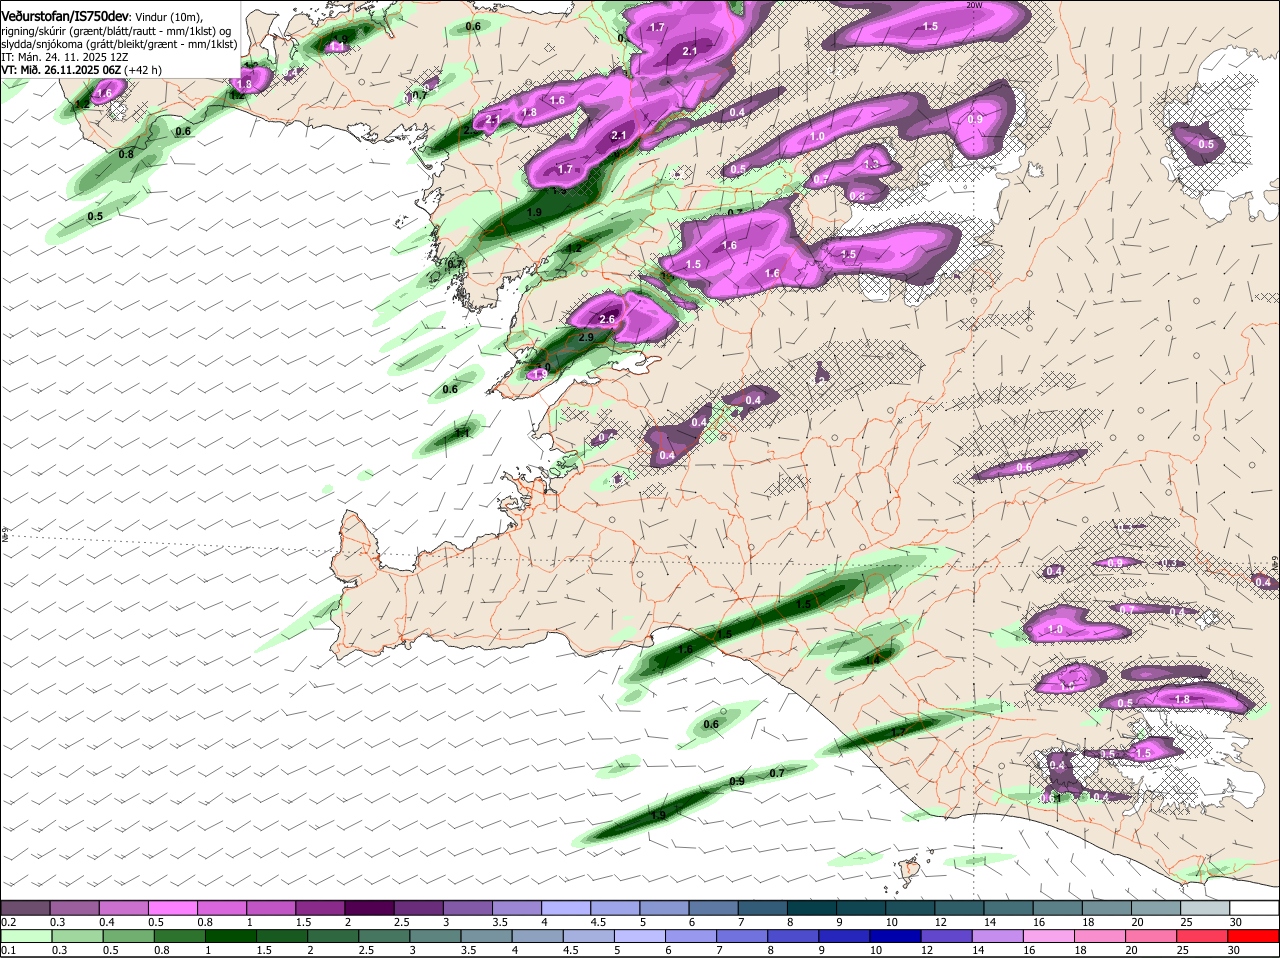
Task: Click the '2.9' rainfall value on map
Action: pos(586,337)
